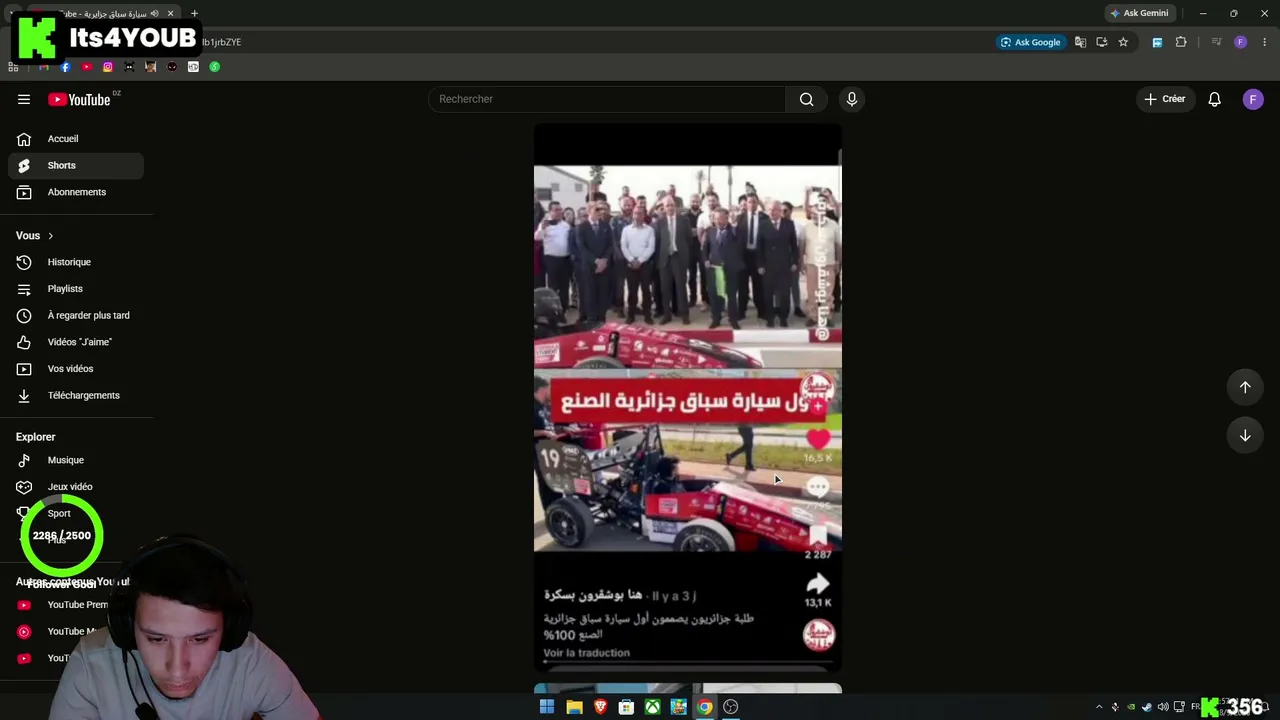Click the translate page icon
Screen dimensions: 1280x720
(x=1080, y=42)
